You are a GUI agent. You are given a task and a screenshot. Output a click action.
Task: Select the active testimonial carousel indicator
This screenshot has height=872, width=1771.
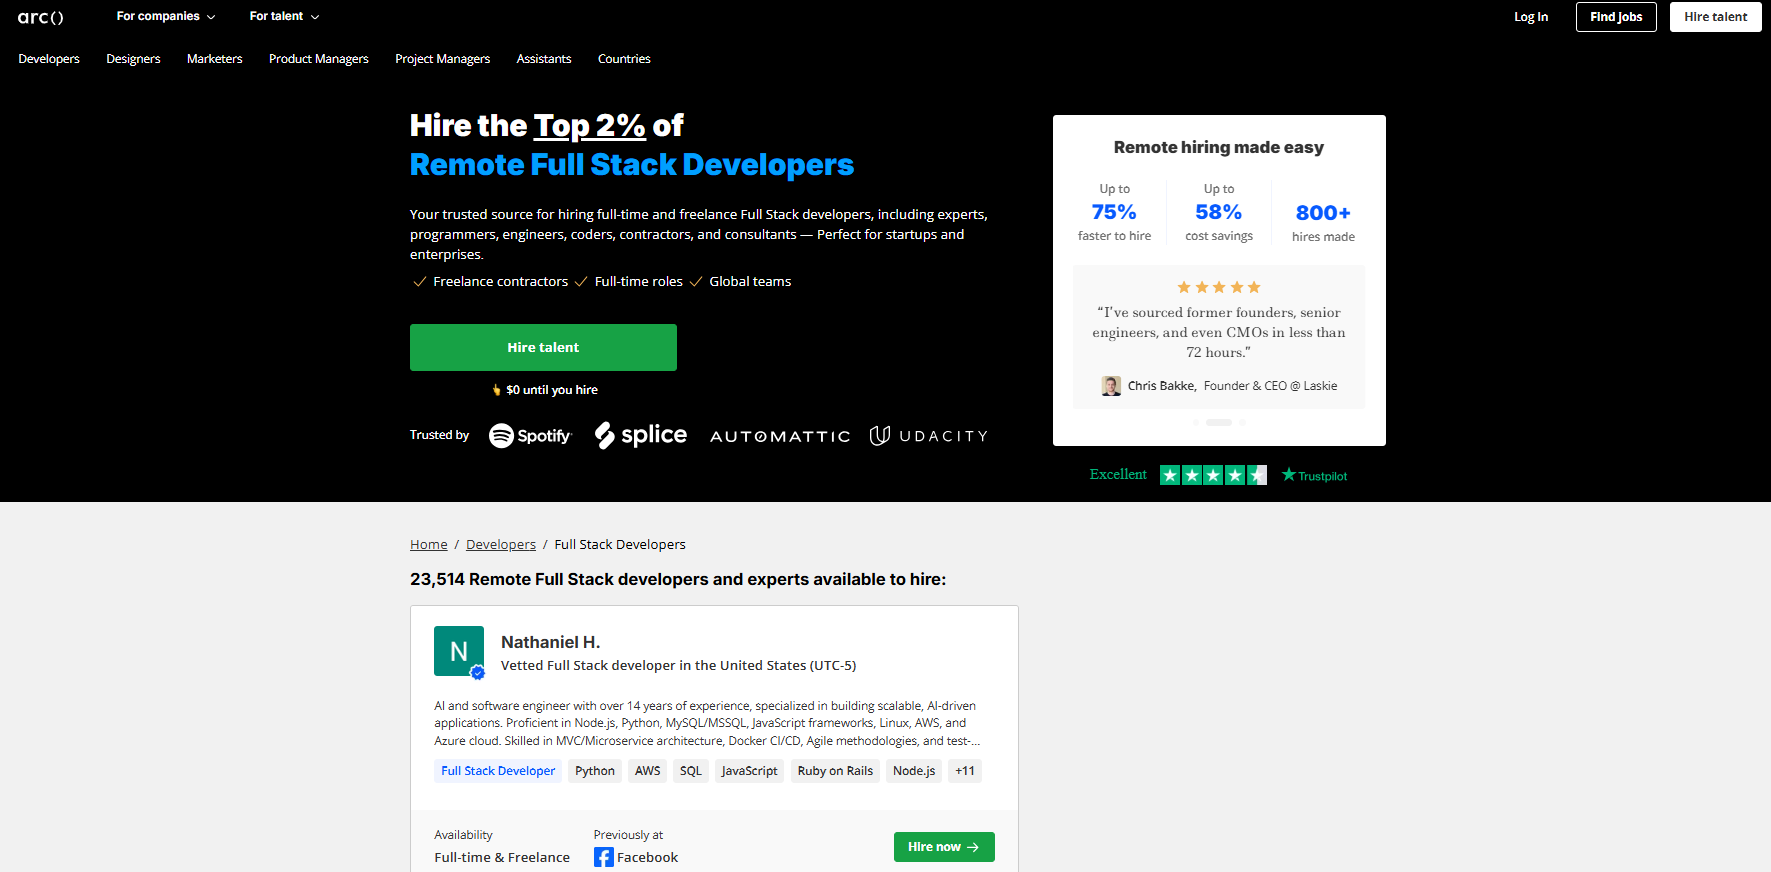point(1219,423)
